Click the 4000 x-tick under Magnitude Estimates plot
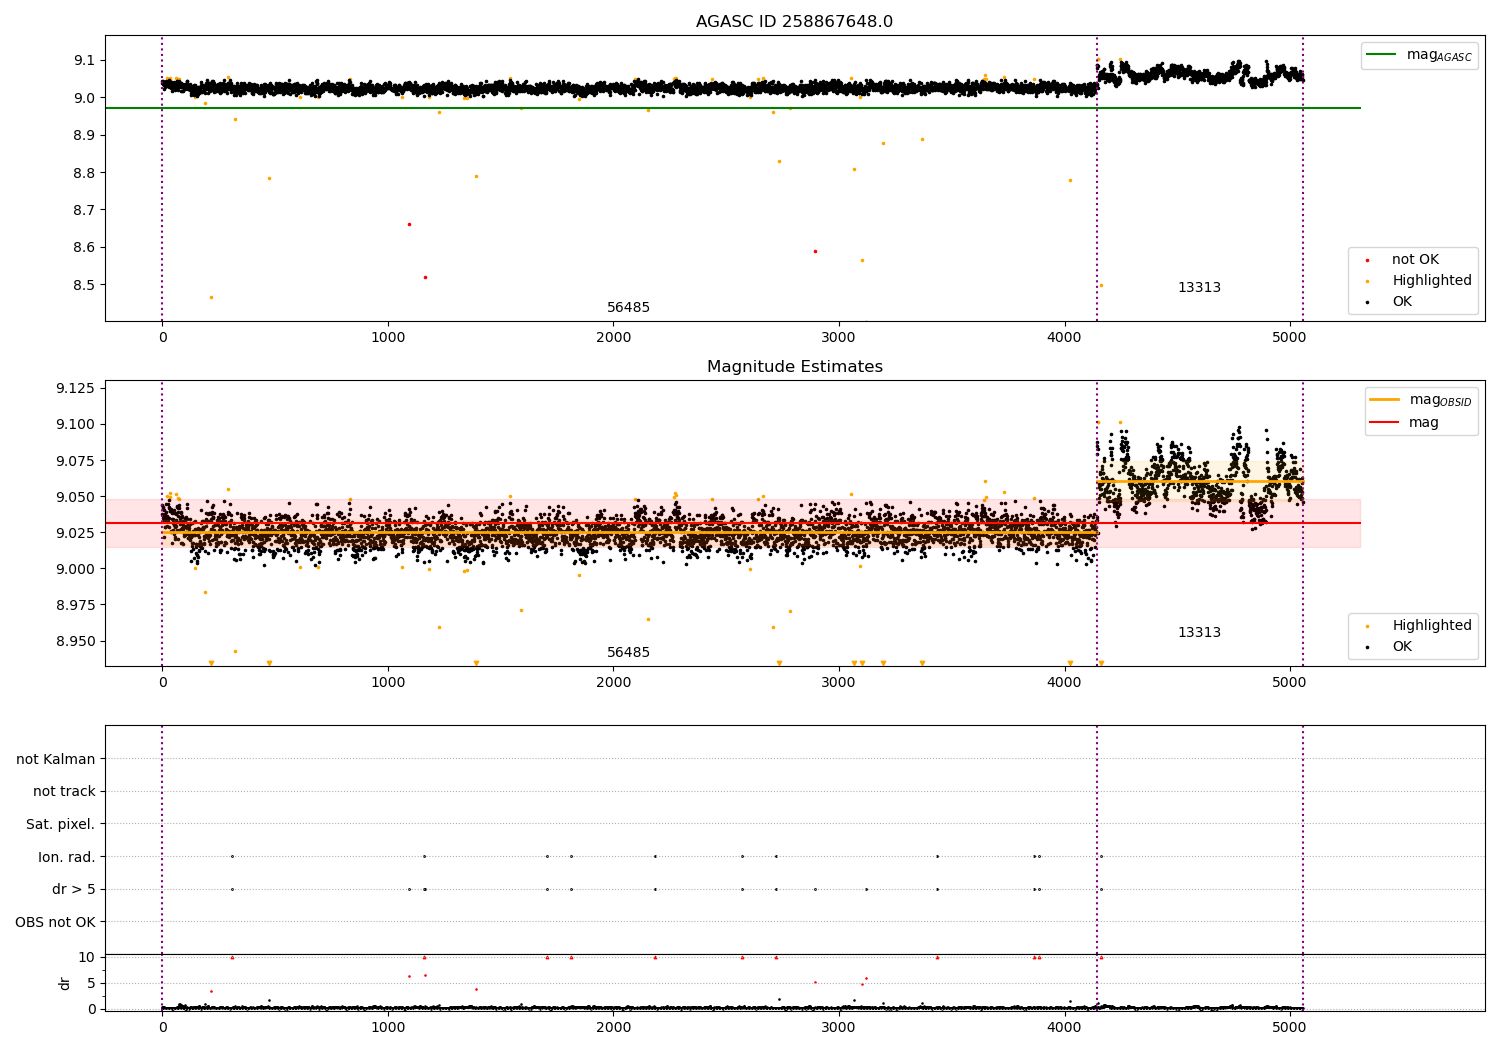This screenshot has height=1050, width=1500. [1064, 683]
